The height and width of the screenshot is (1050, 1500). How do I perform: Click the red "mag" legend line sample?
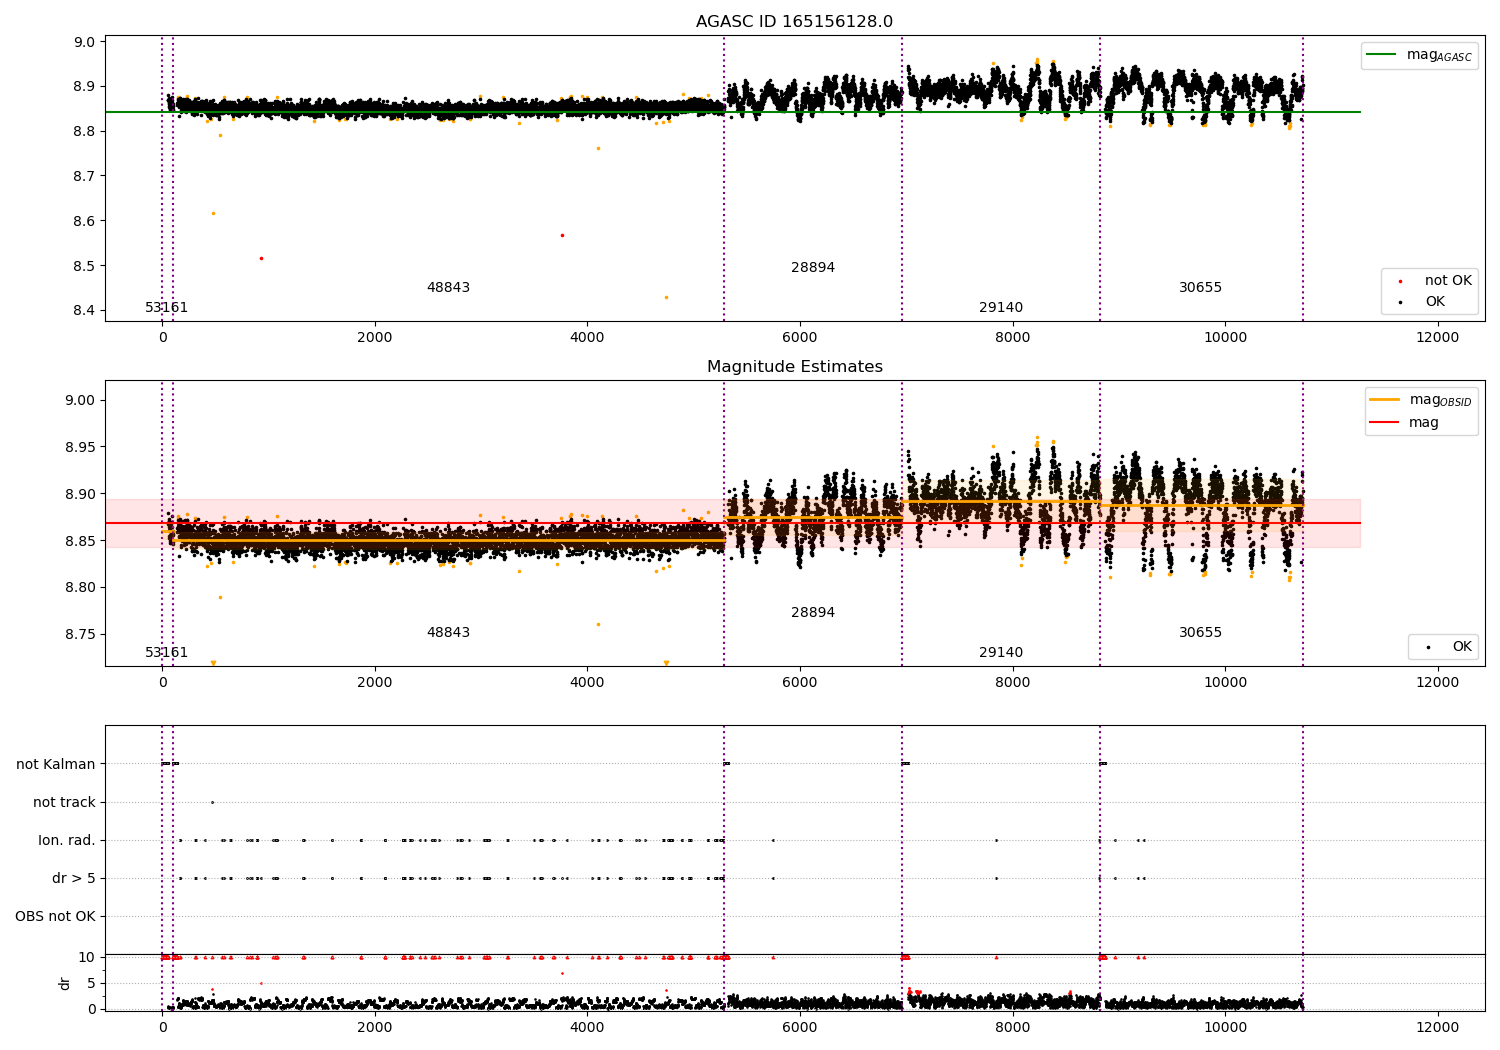pyautogui.click(x=1386, y=423)
